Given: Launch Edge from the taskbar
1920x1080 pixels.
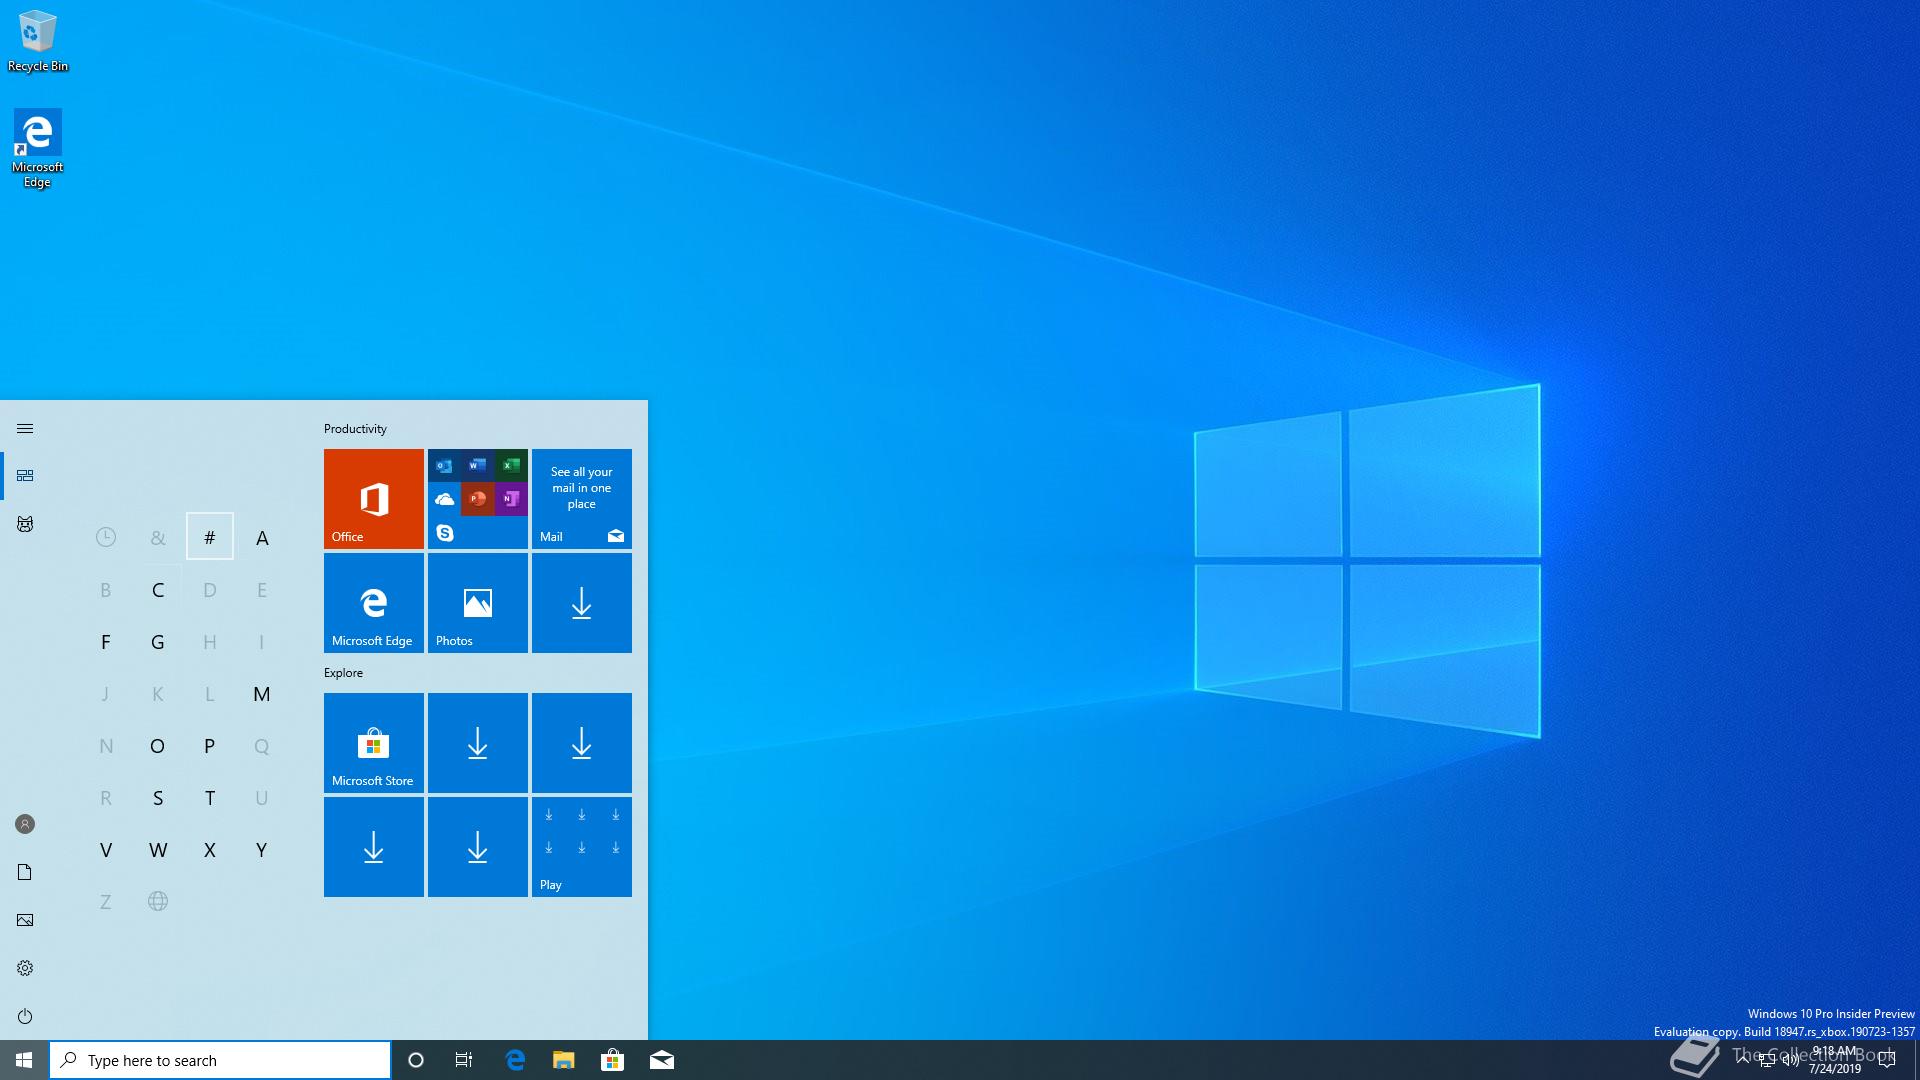Looking at the screenshot, I should coord(515,1060).
